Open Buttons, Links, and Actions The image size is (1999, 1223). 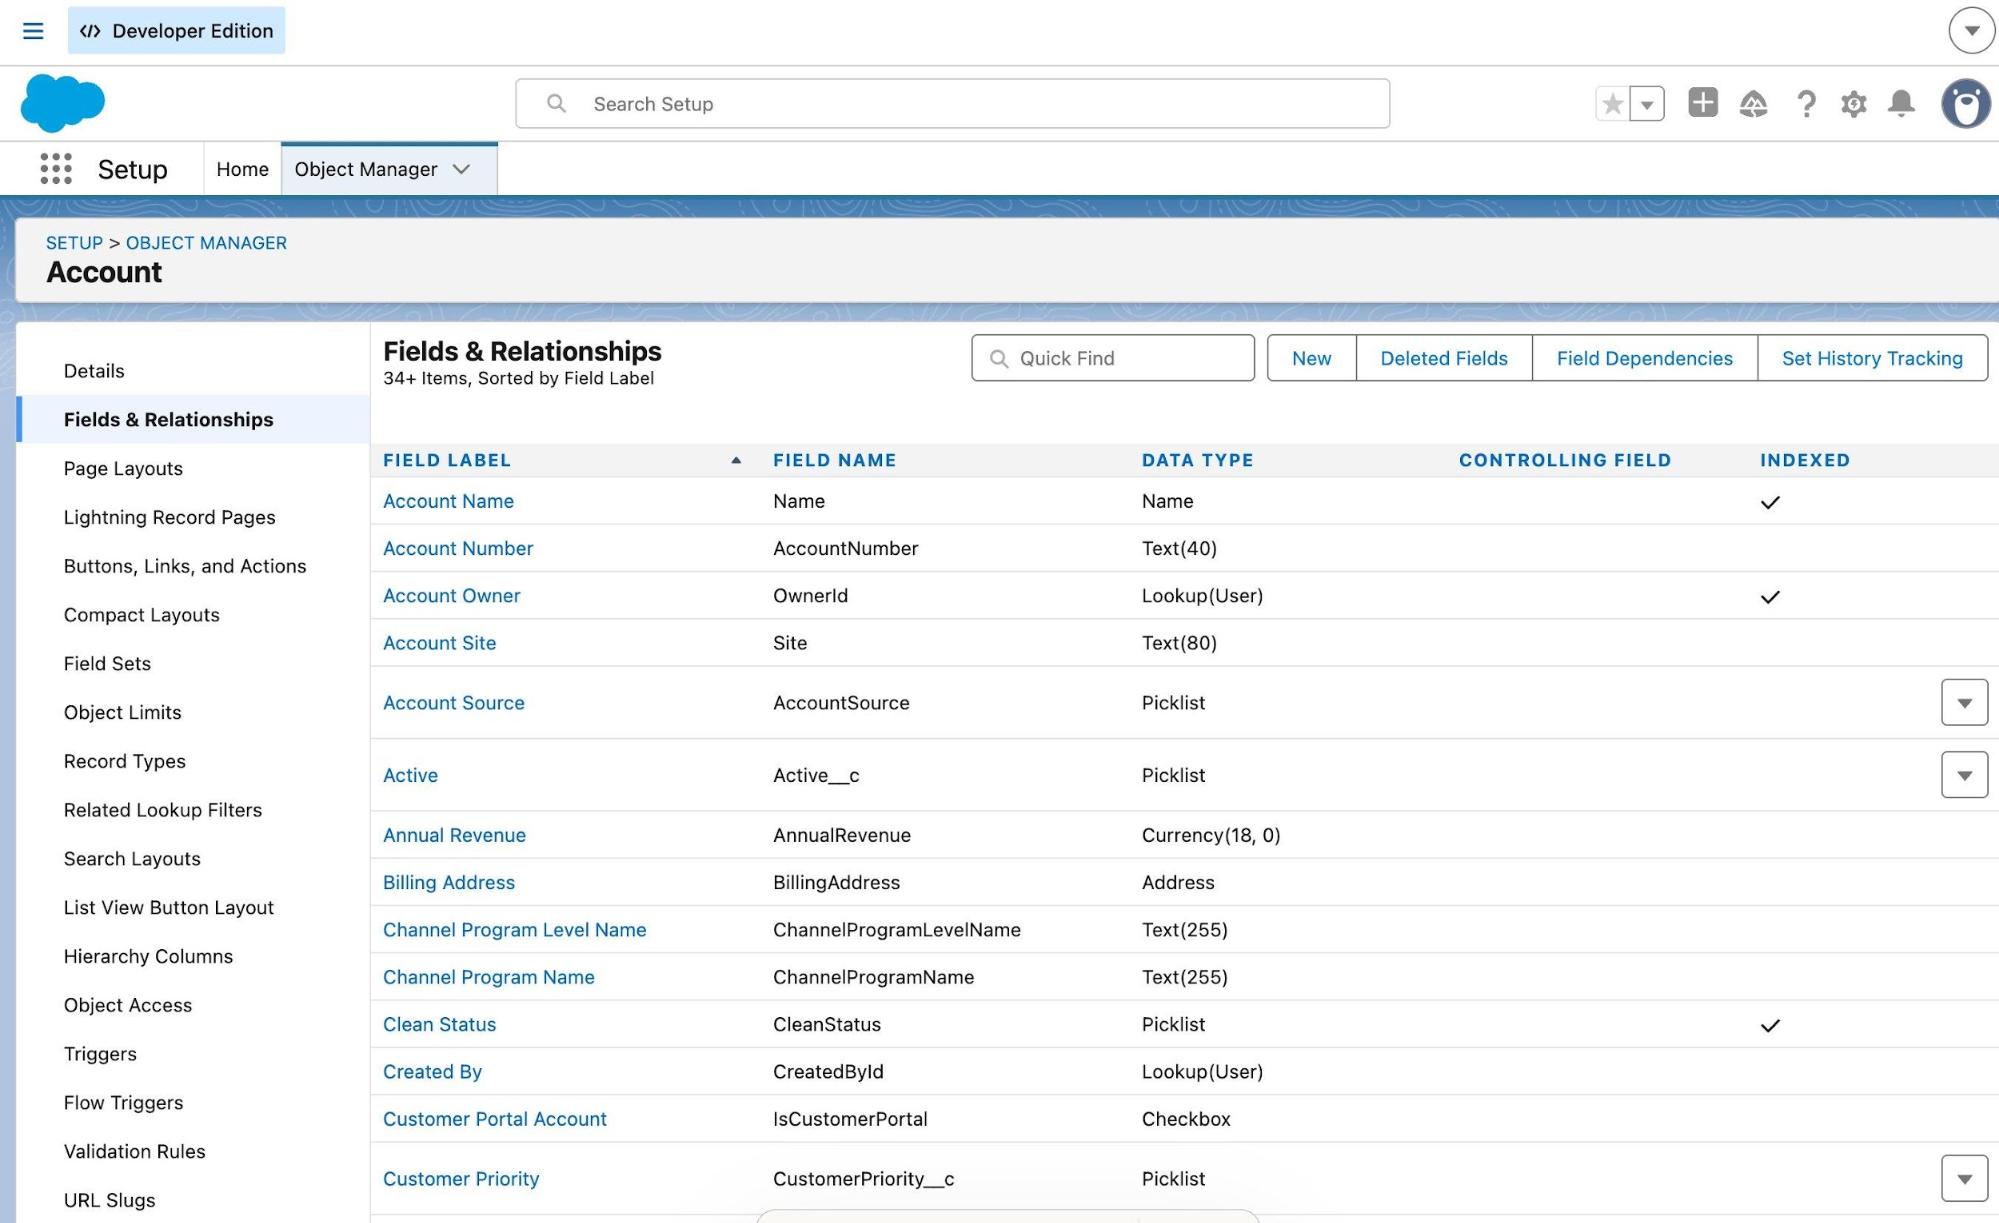tap(185, 567)
